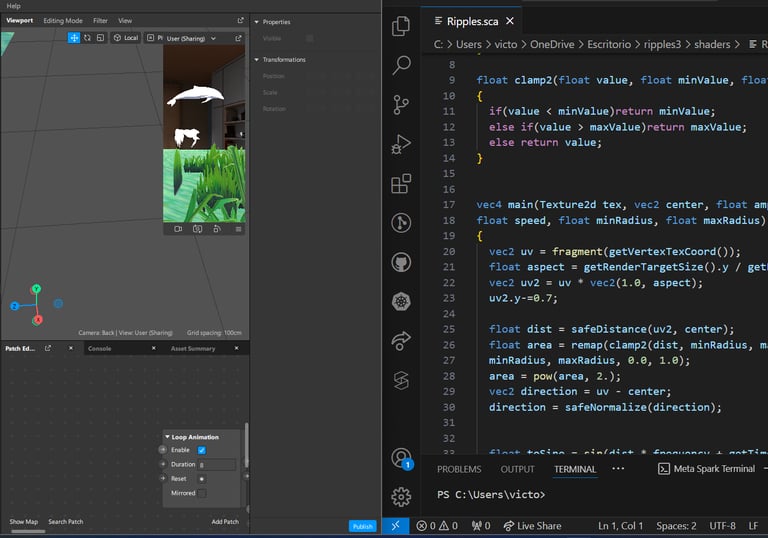This screenshot has width=768, height=538.
Task: Collapse the Loop Animation patch
Action: click(x=167, y=437)
